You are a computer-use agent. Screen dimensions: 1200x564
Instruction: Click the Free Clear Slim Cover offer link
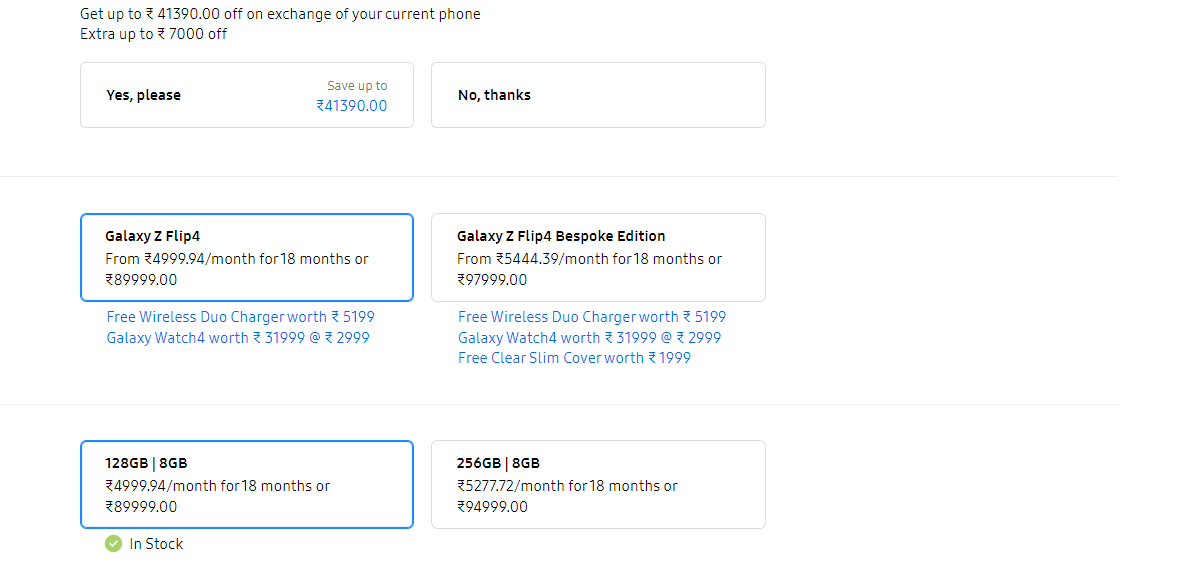(574, 358)
